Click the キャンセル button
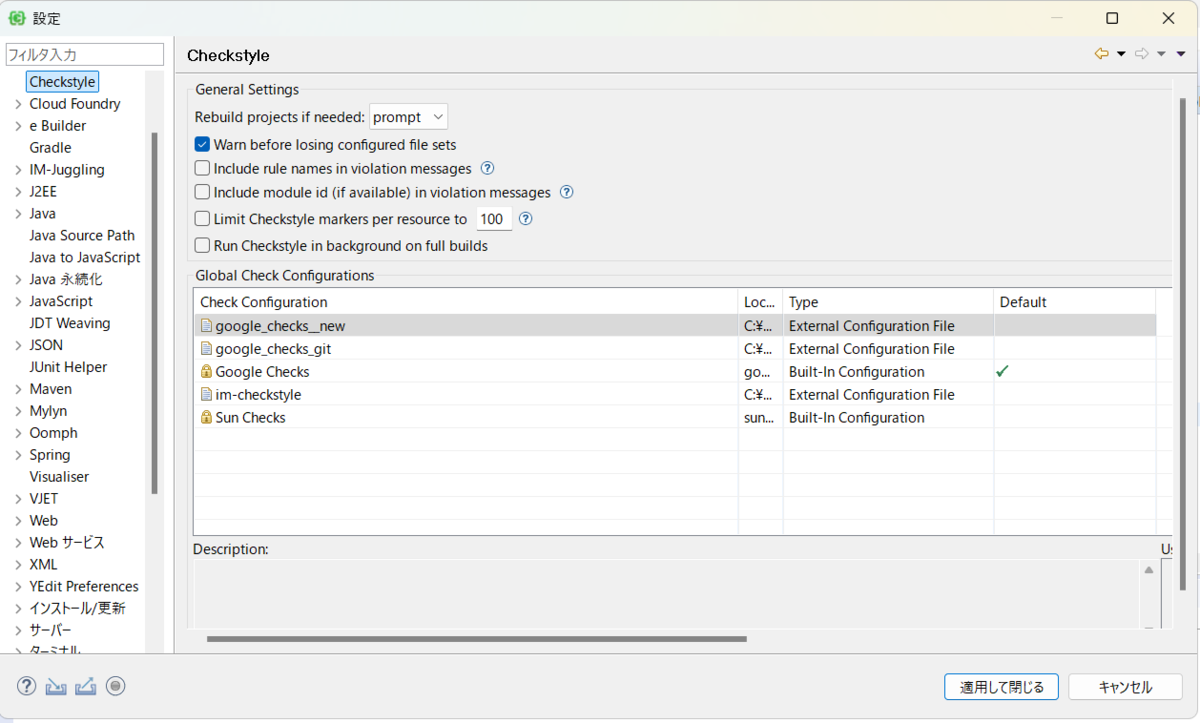This screenshot has height=723, width=1200. tap(1125, 687)
